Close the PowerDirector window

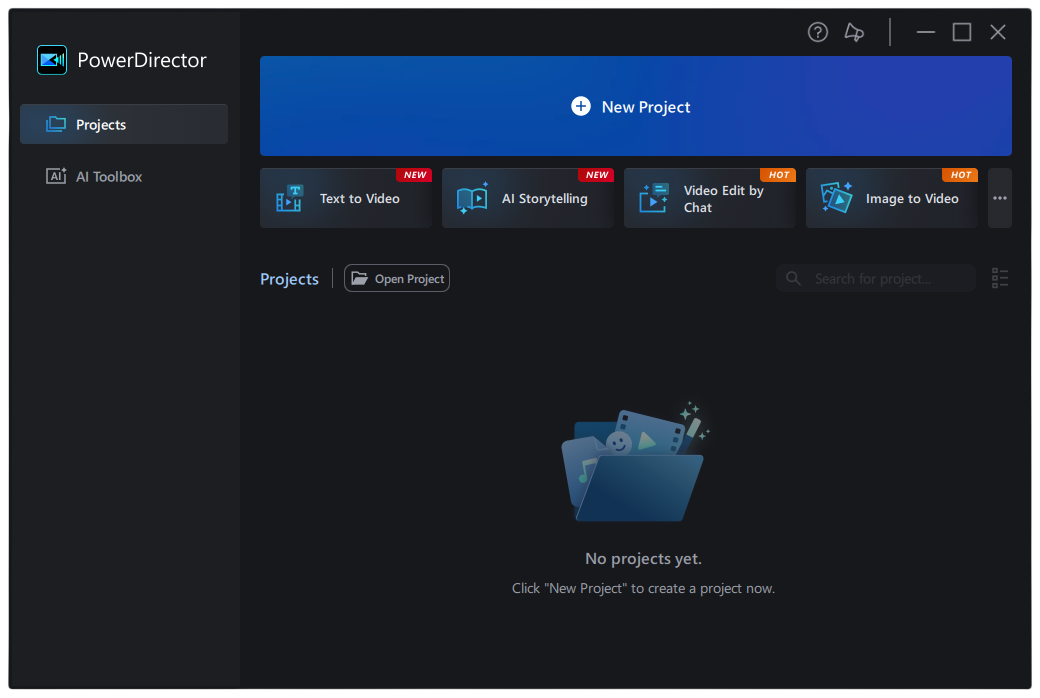pyautogui.click(x=998, y=32)
